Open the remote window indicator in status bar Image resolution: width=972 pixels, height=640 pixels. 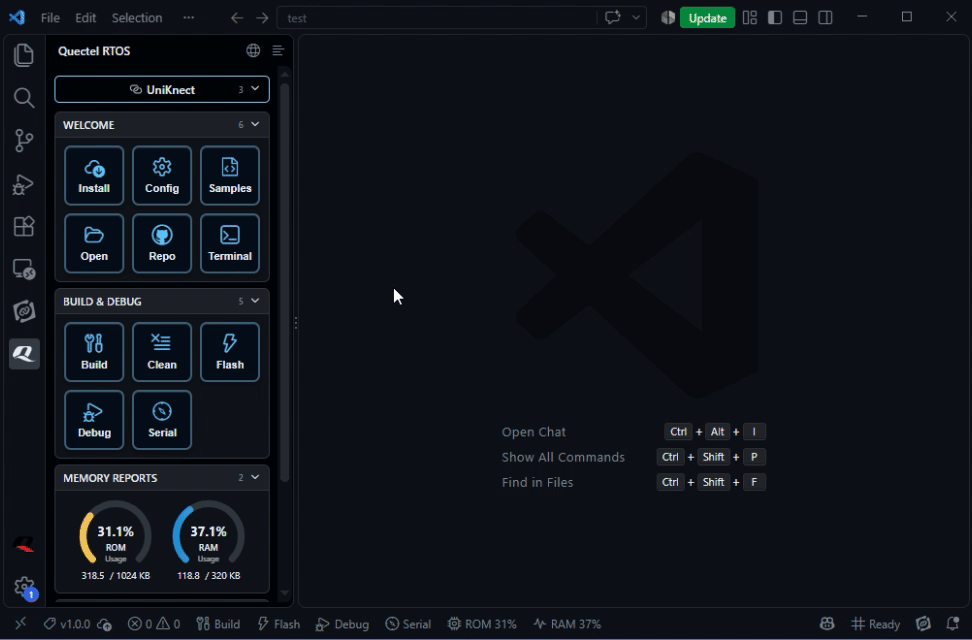(20, 624)
